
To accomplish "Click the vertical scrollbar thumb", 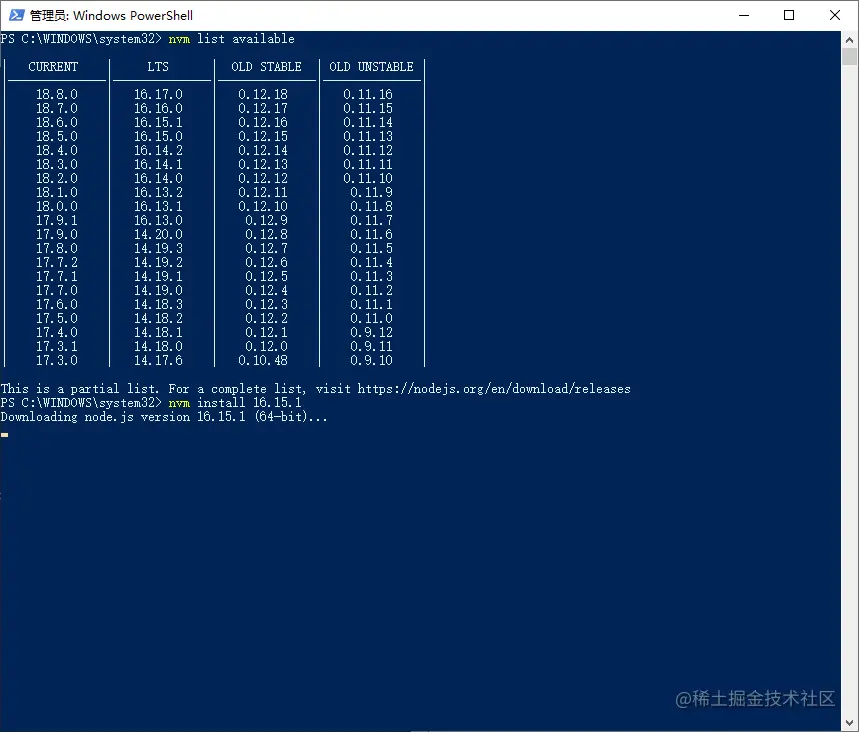I will click(849, 56).
